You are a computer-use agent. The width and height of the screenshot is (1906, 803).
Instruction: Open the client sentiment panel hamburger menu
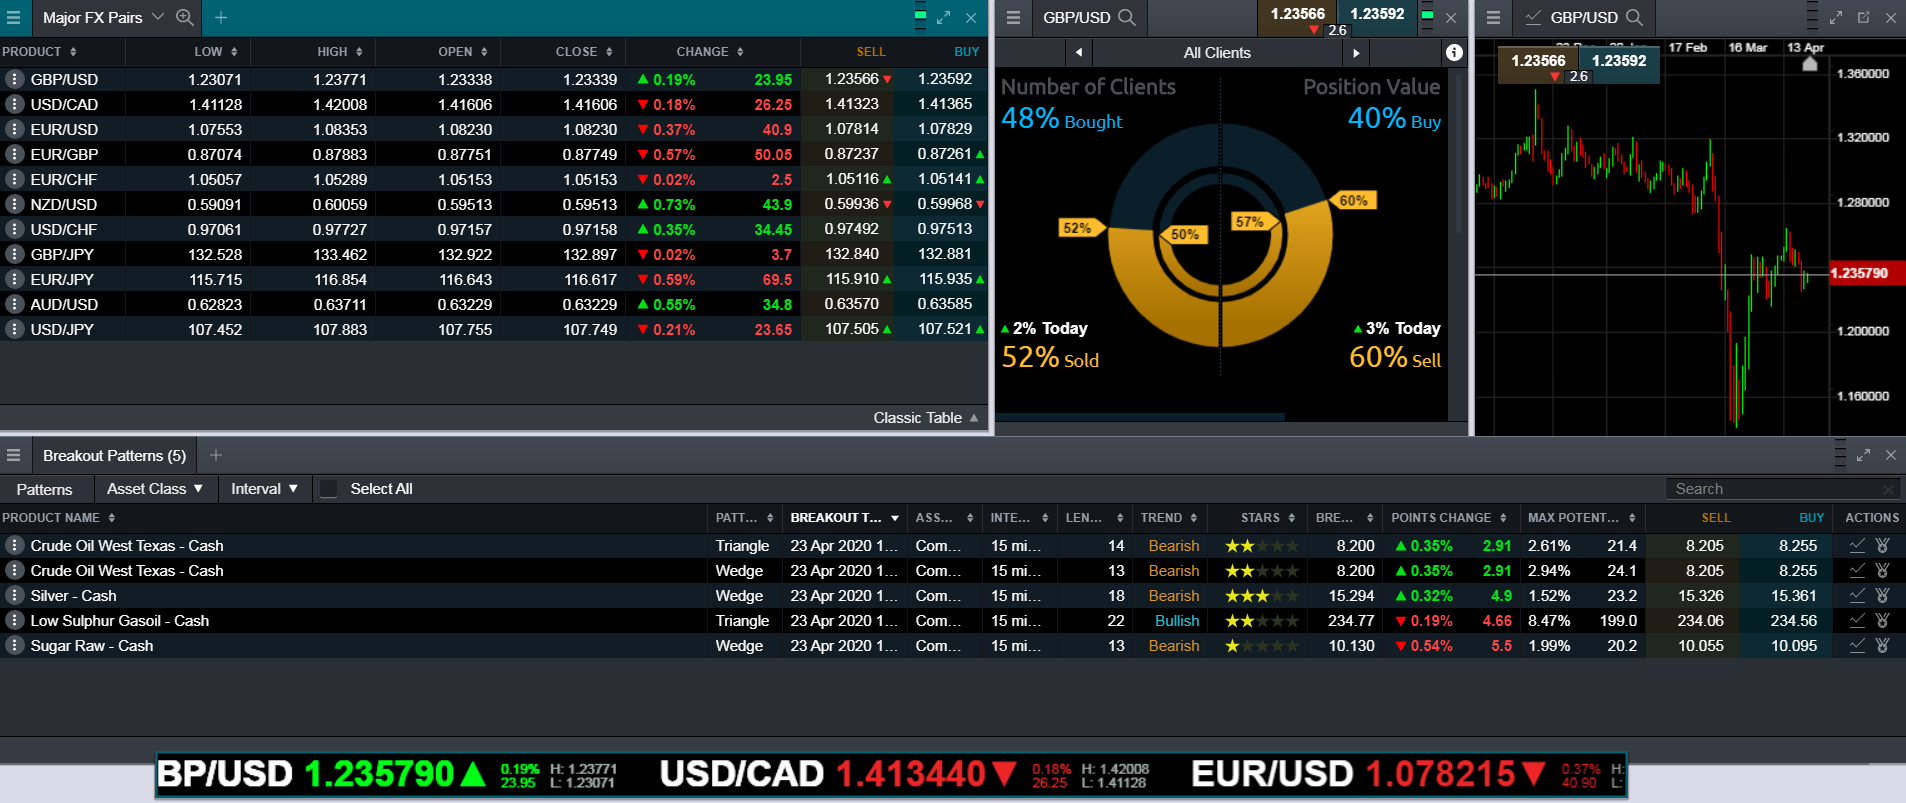[1013, 17]
